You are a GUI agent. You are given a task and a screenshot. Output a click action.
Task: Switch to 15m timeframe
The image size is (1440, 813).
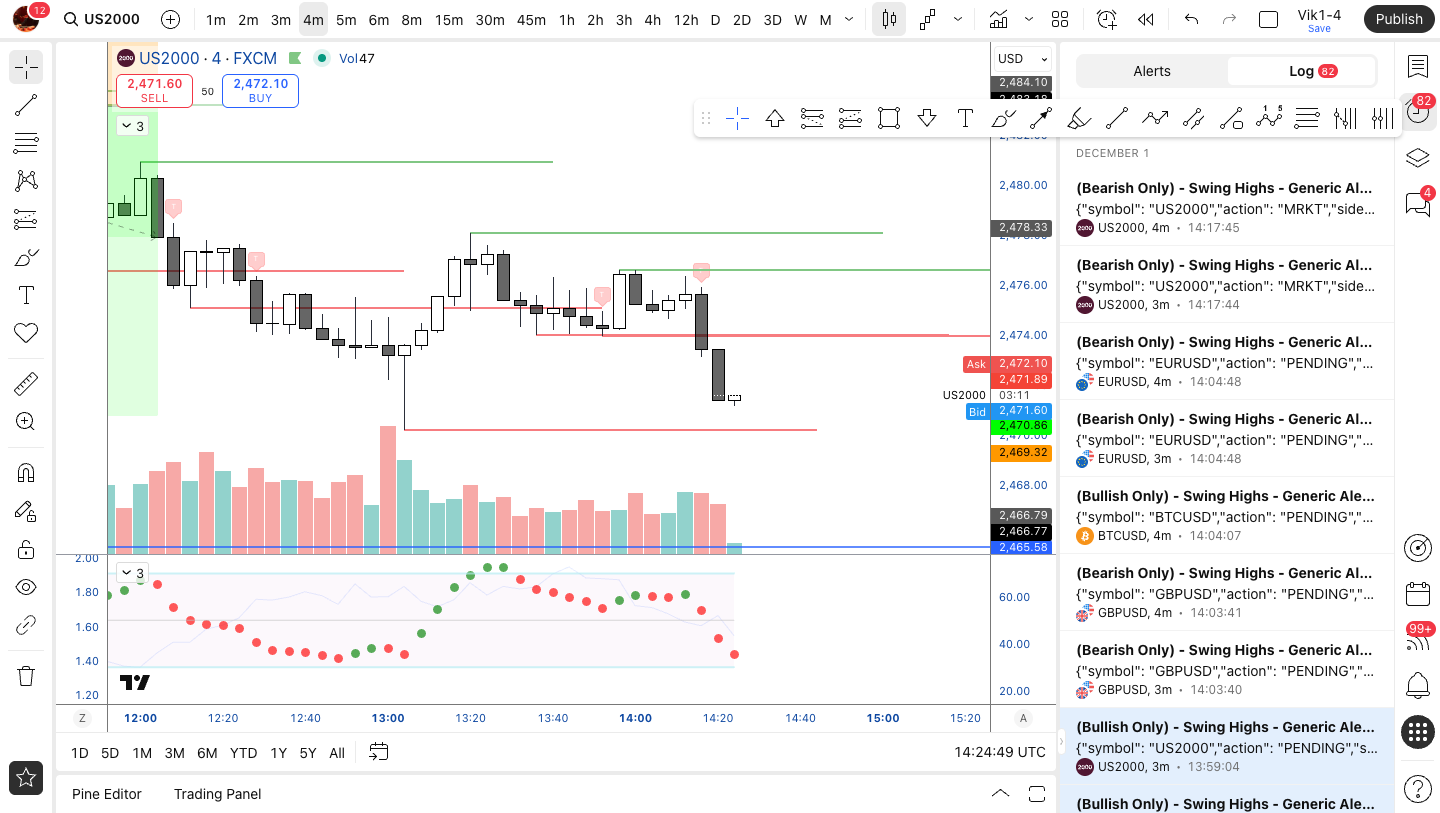pos(449,19)
